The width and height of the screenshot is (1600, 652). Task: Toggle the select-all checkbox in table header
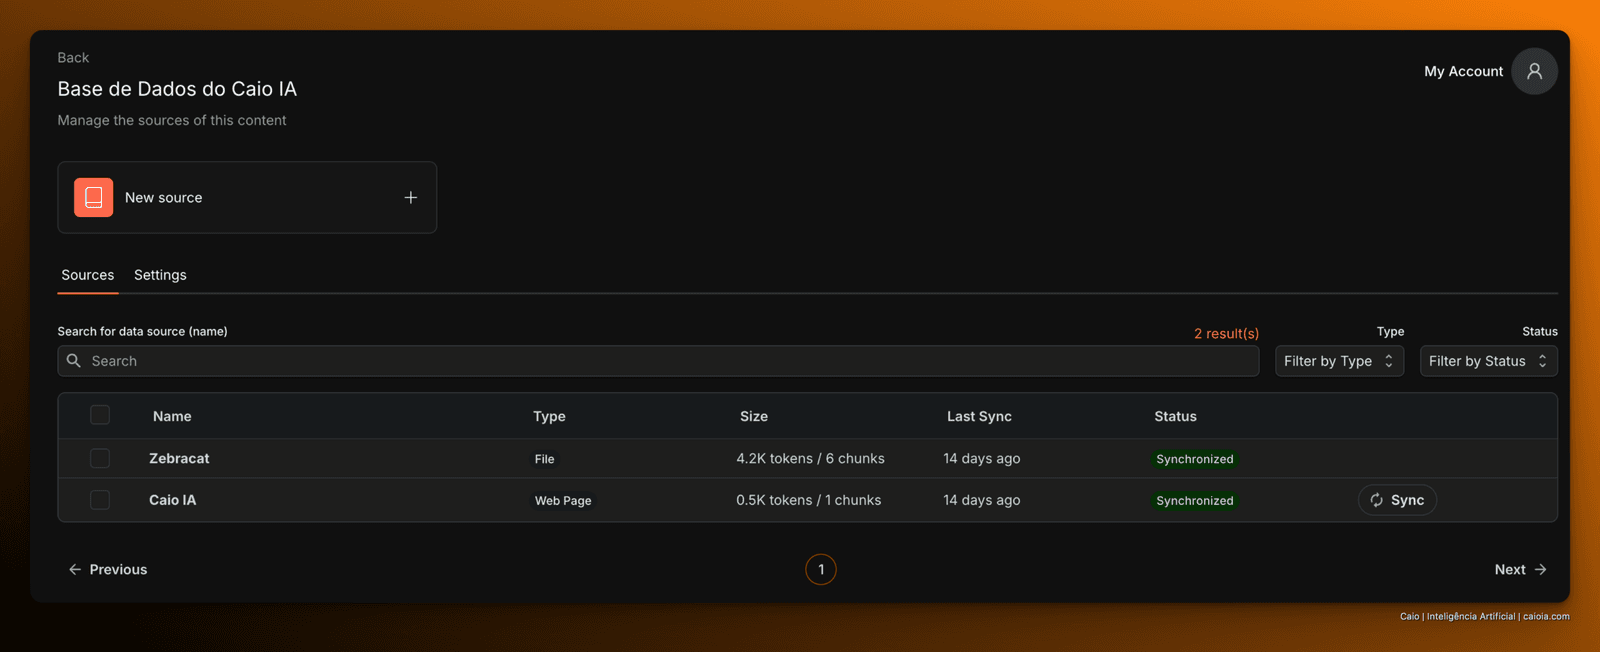click(100, 415)
